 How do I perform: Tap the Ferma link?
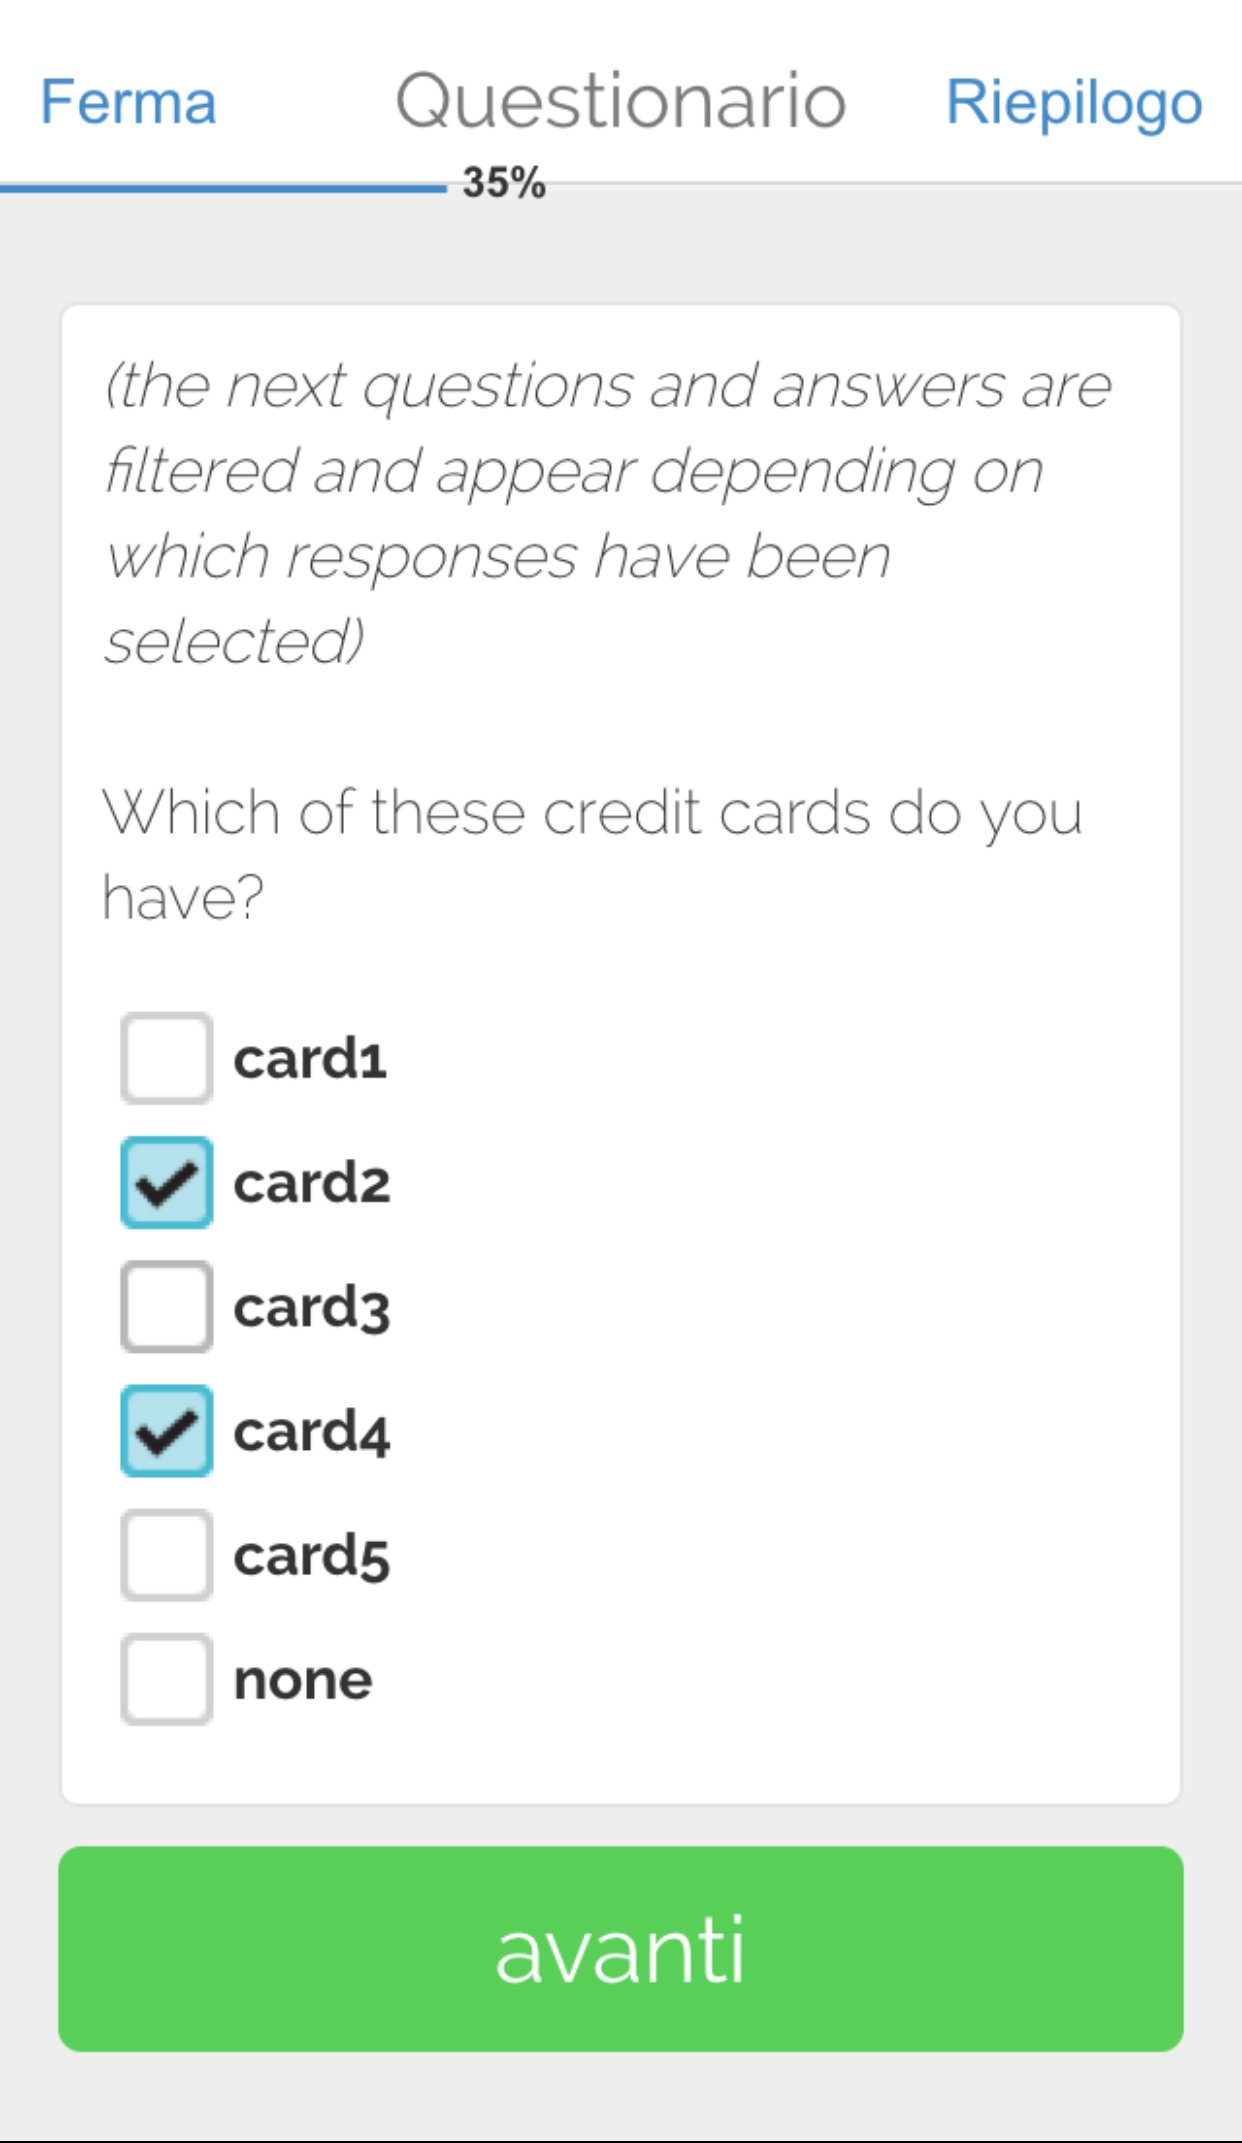pyautogui.click(x=128, y=102)
